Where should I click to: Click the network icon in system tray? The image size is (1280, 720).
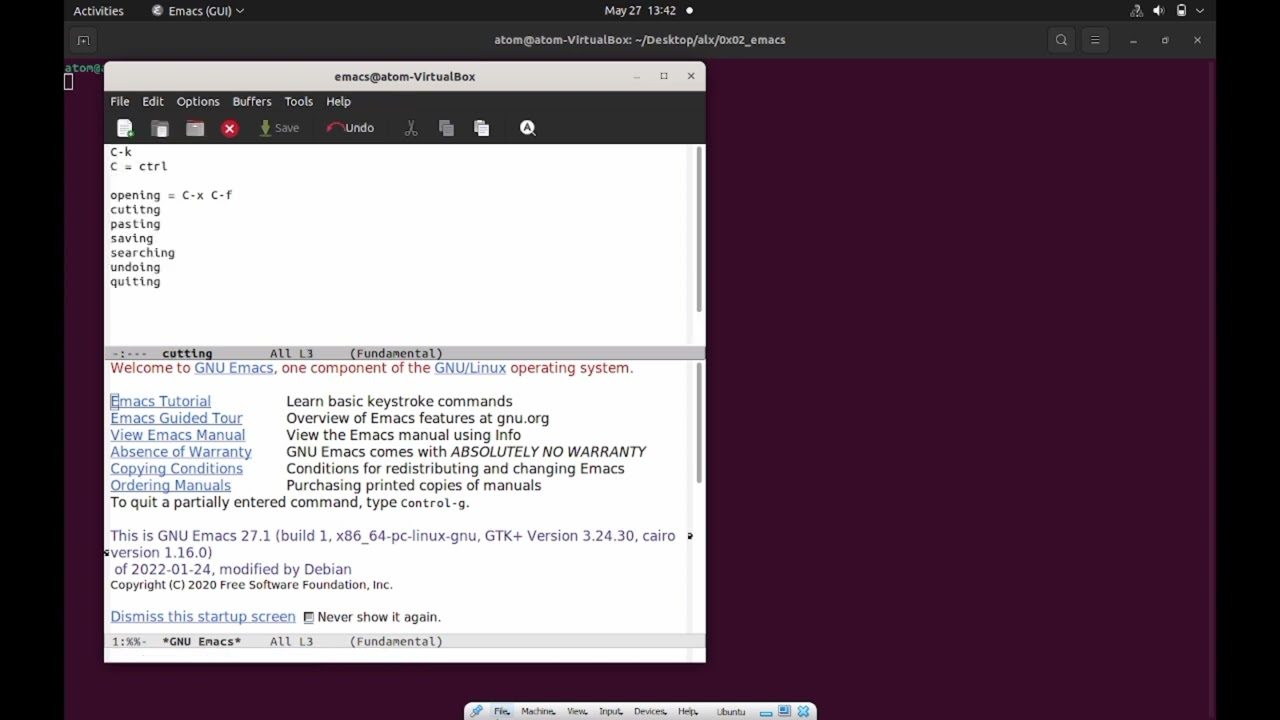pyautogui.click(x=1136, y=11)
